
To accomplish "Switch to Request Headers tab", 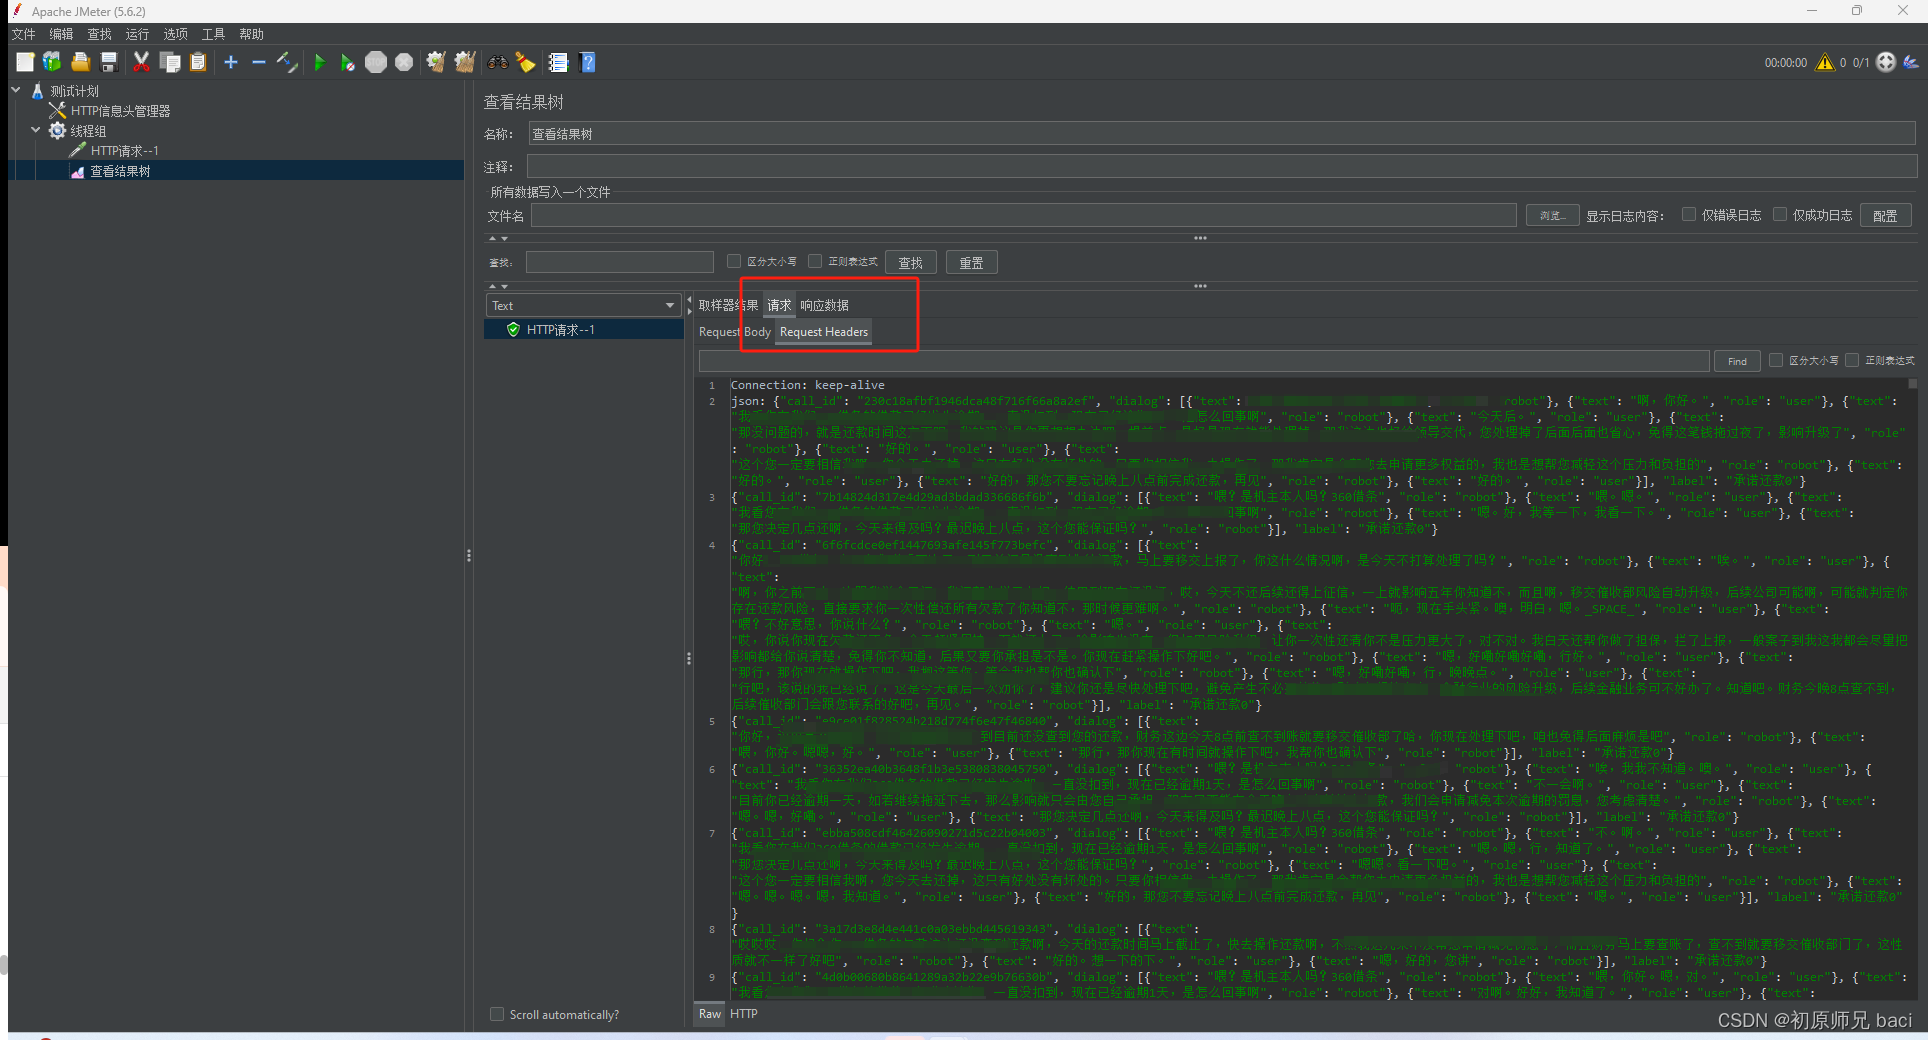I will coord(824,332).
